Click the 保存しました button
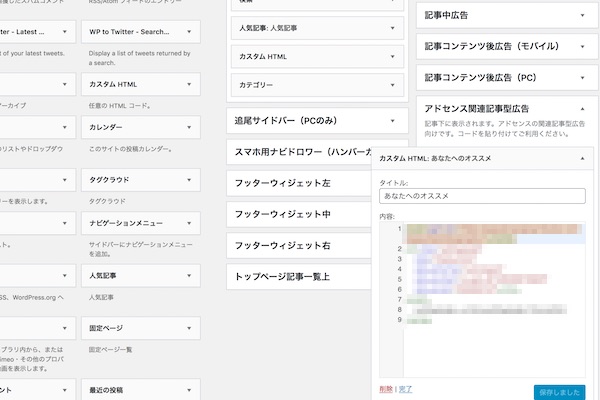The height and width of the screenshot is (400, 600). 559,392
